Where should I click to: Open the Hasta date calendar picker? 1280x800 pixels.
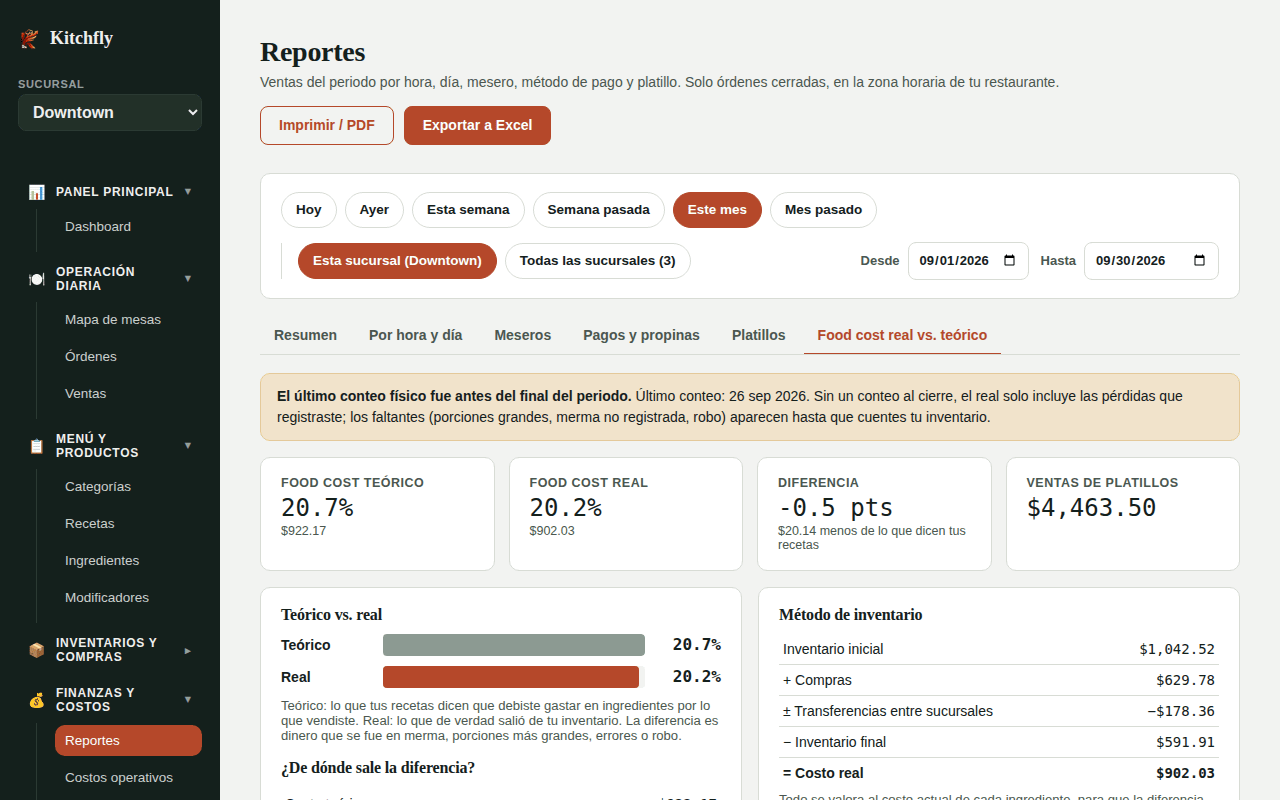click(x=1199, y=261)
